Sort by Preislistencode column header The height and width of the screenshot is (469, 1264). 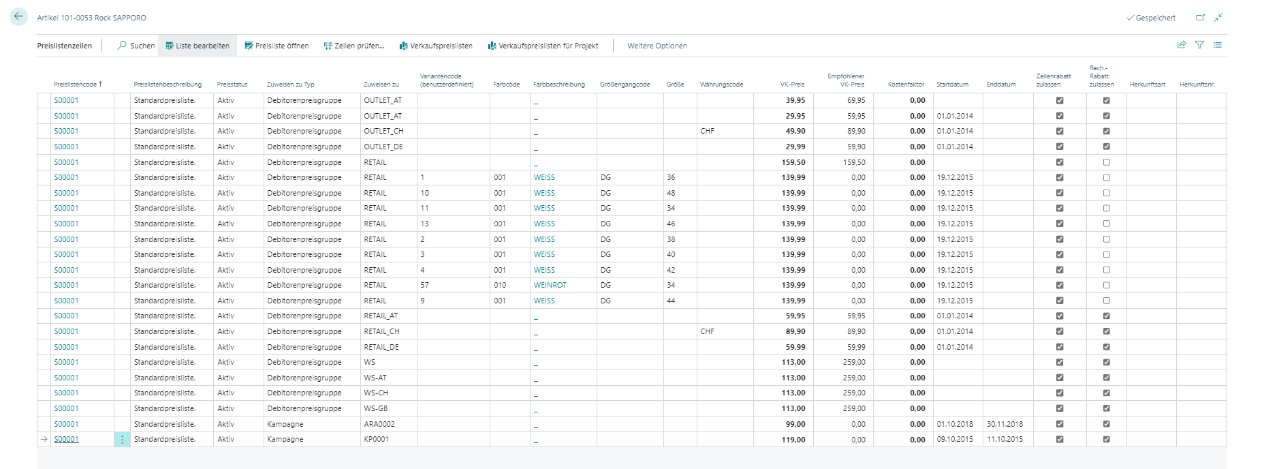click(x=80, y=84)
